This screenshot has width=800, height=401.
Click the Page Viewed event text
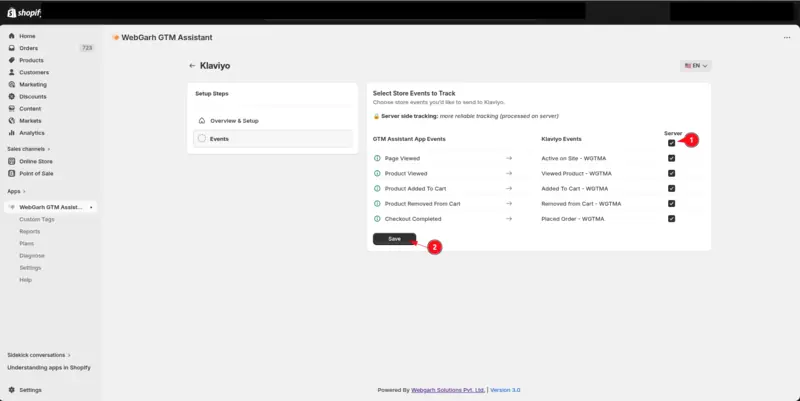(402, 158)
